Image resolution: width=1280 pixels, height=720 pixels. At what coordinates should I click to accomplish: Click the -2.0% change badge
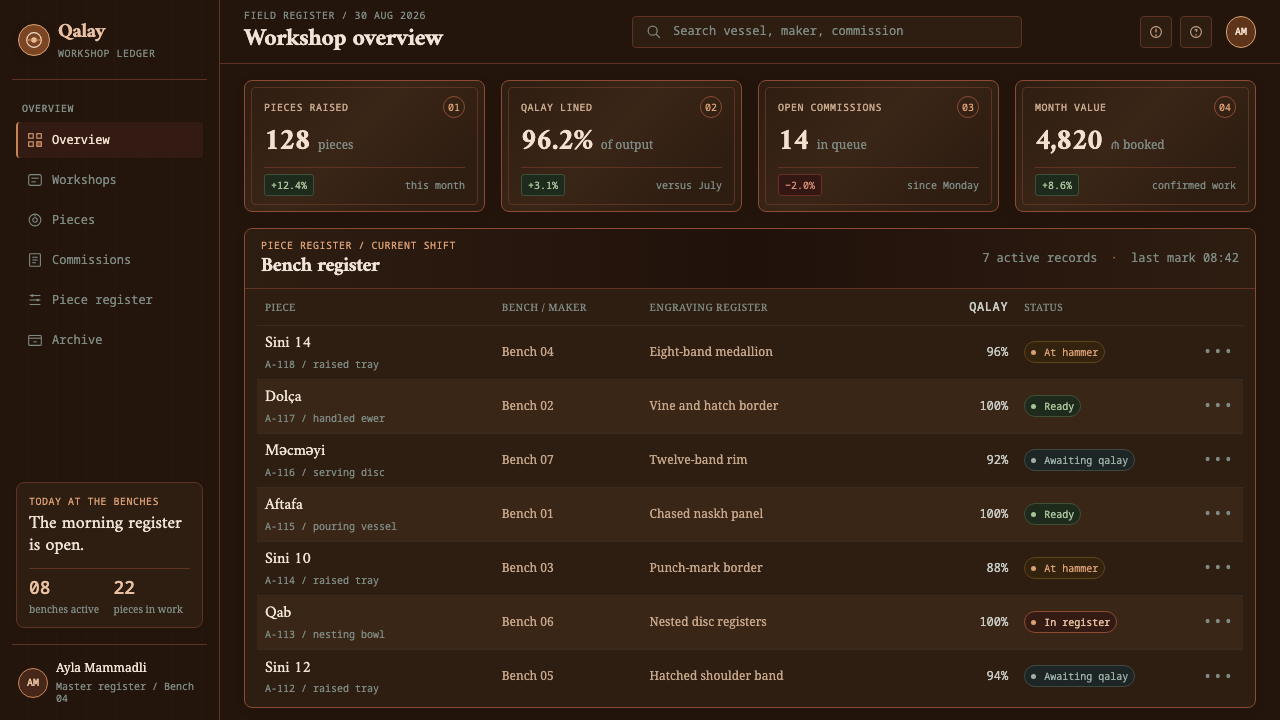pyautogui.click(x=800, y=185)
